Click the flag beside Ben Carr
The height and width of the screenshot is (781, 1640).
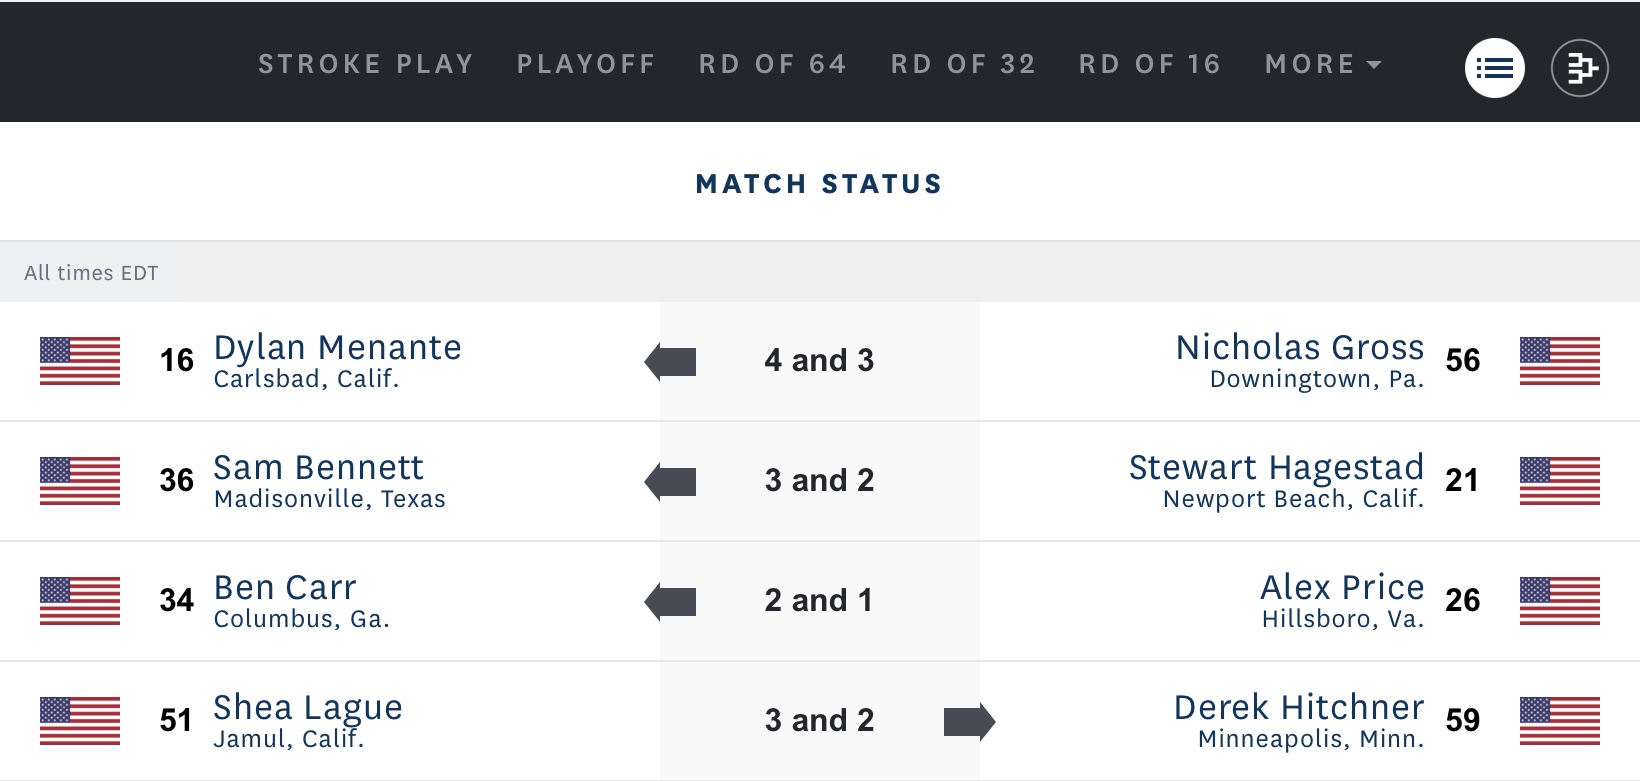point(80,601)
